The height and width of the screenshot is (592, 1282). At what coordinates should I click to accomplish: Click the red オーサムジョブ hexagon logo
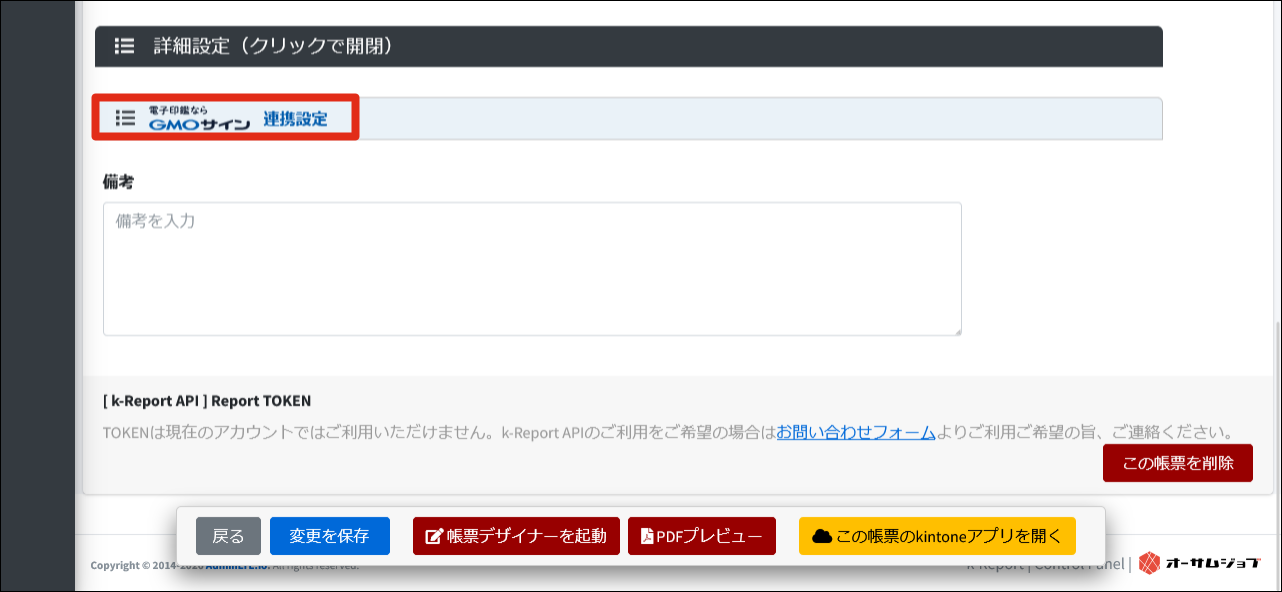1149,563
